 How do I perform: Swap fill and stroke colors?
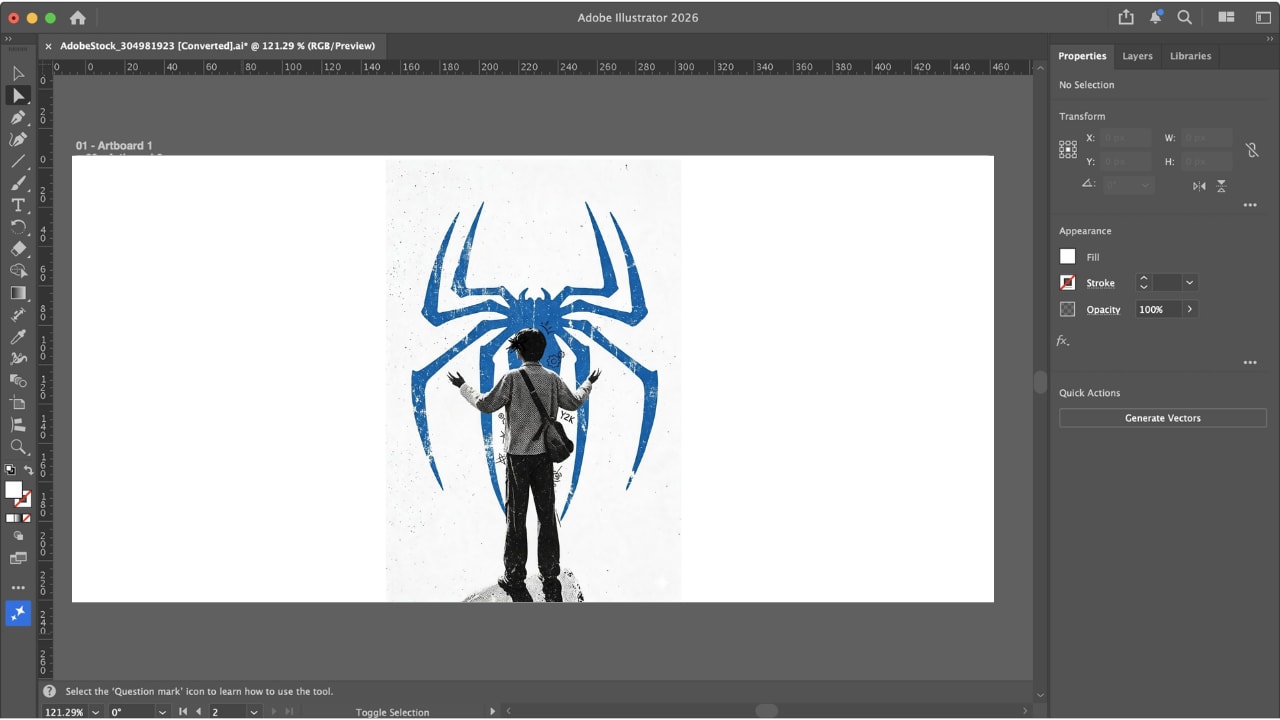click(28, 470)
